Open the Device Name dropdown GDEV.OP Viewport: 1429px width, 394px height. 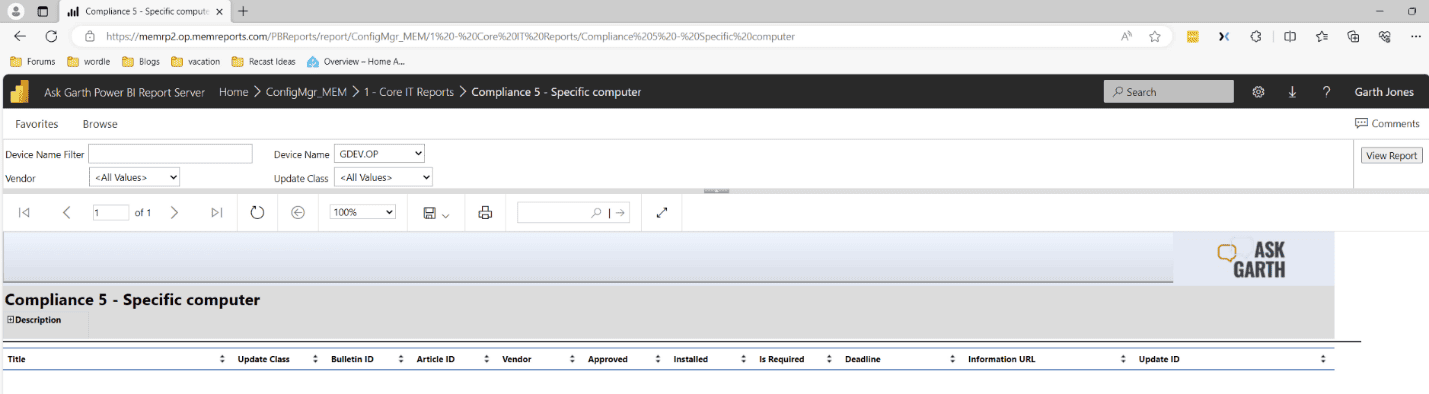tap(380, 154)
